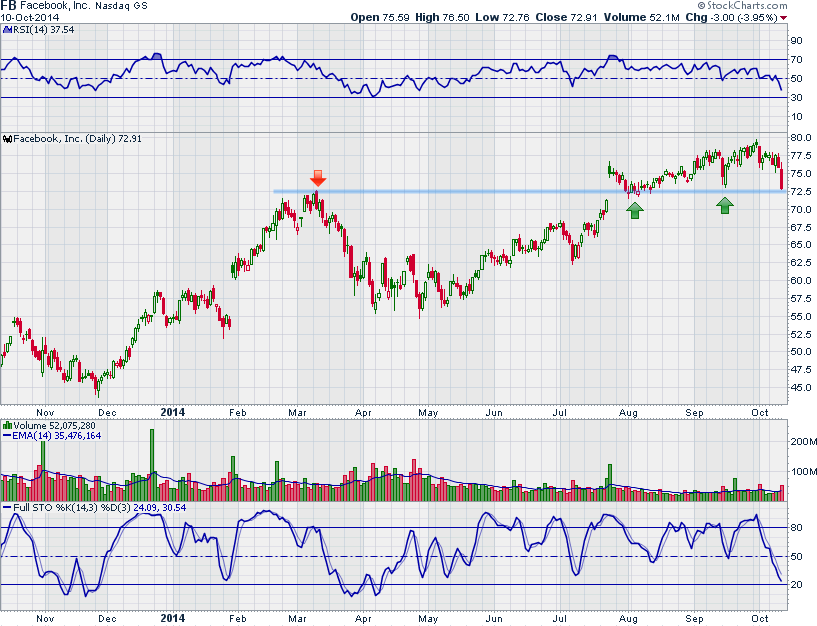
Task: Click the Volume 52,075,280 legend text
Action: [54, 425]
